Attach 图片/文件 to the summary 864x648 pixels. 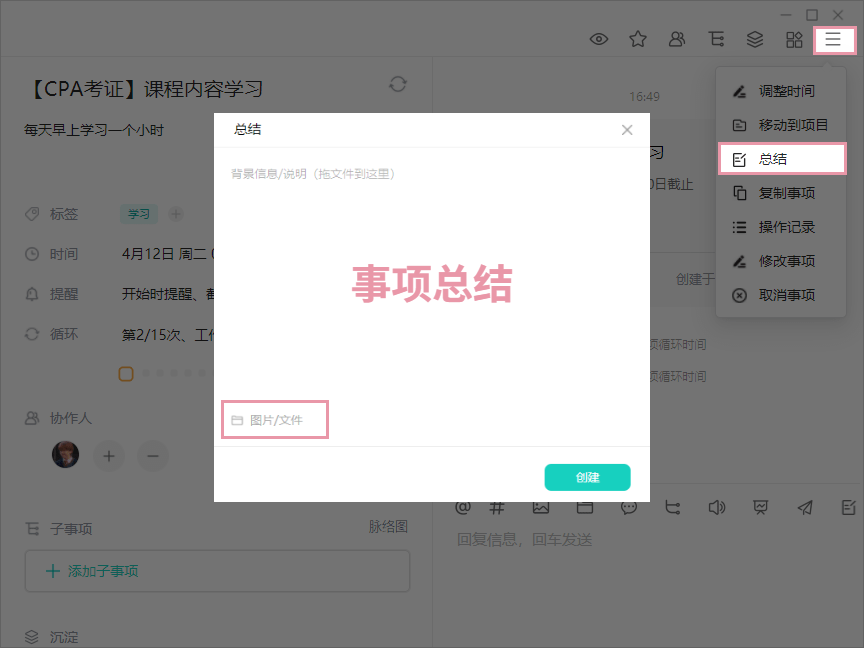[275, 420]
